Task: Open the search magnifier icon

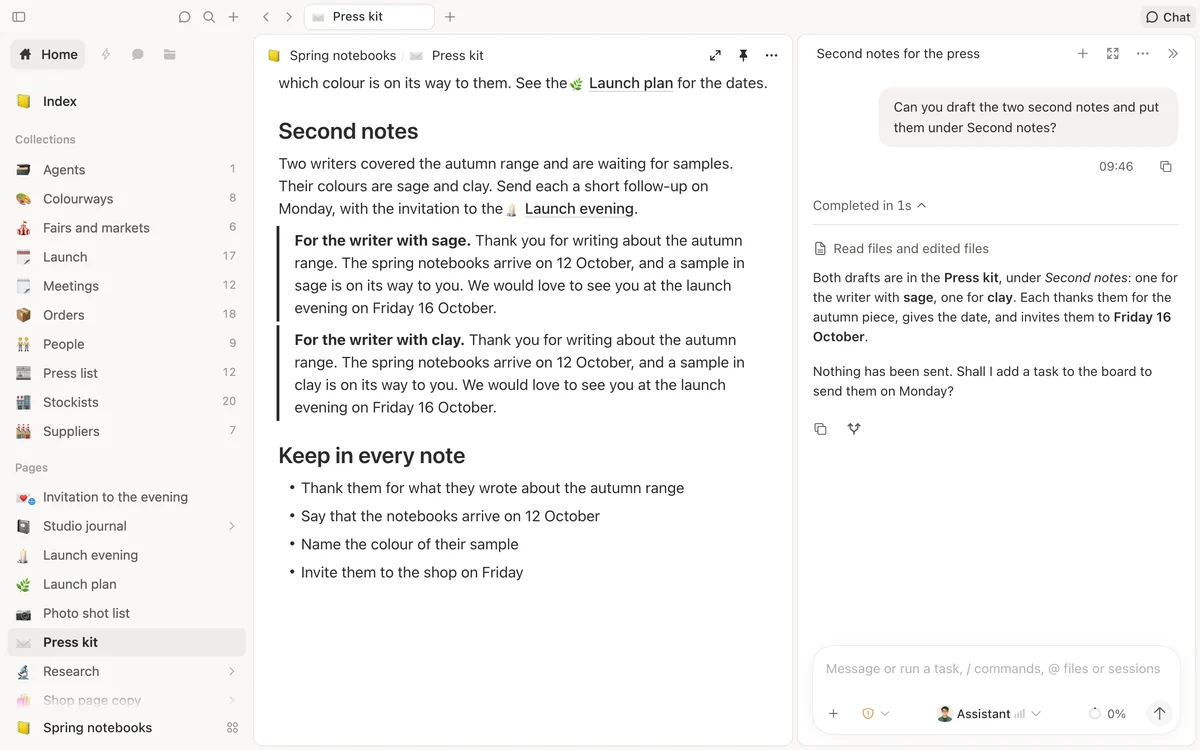Action: click(209, 17)
